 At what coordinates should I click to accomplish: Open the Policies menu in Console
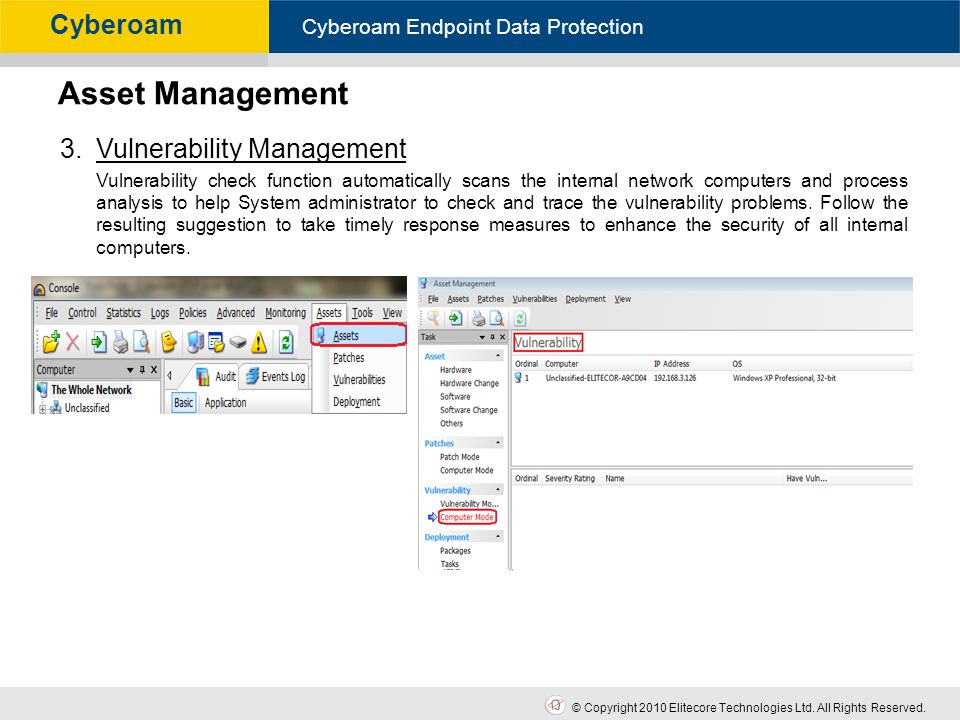click(193, 313)
